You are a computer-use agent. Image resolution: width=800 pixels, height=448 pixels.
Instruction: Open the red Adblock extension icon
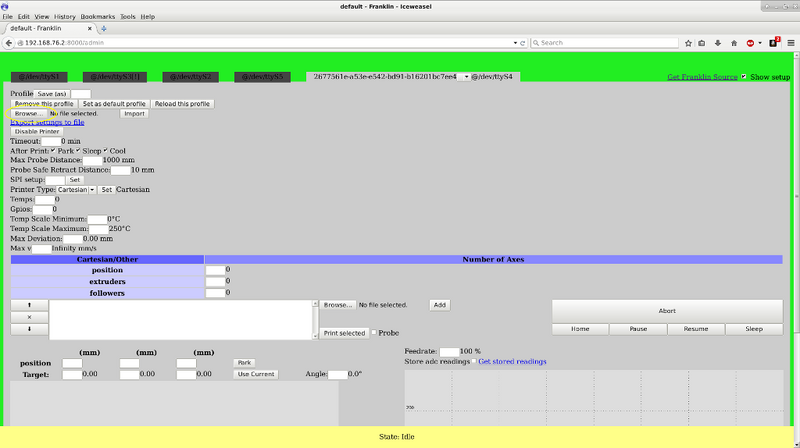coord(750,43)
